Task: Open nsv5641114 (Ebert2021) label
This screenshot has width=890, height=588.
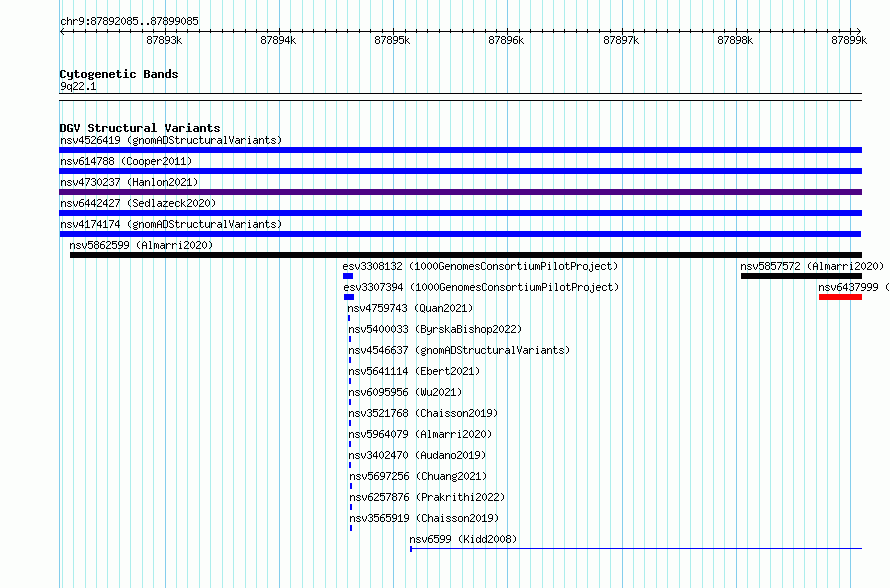Action: tap(414, 371)
